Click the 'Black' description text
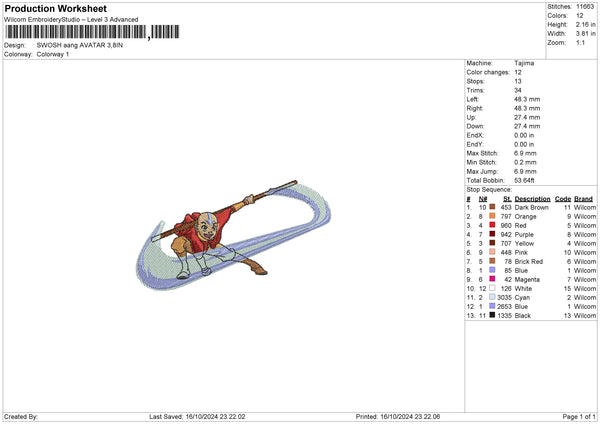 [523, 316]
